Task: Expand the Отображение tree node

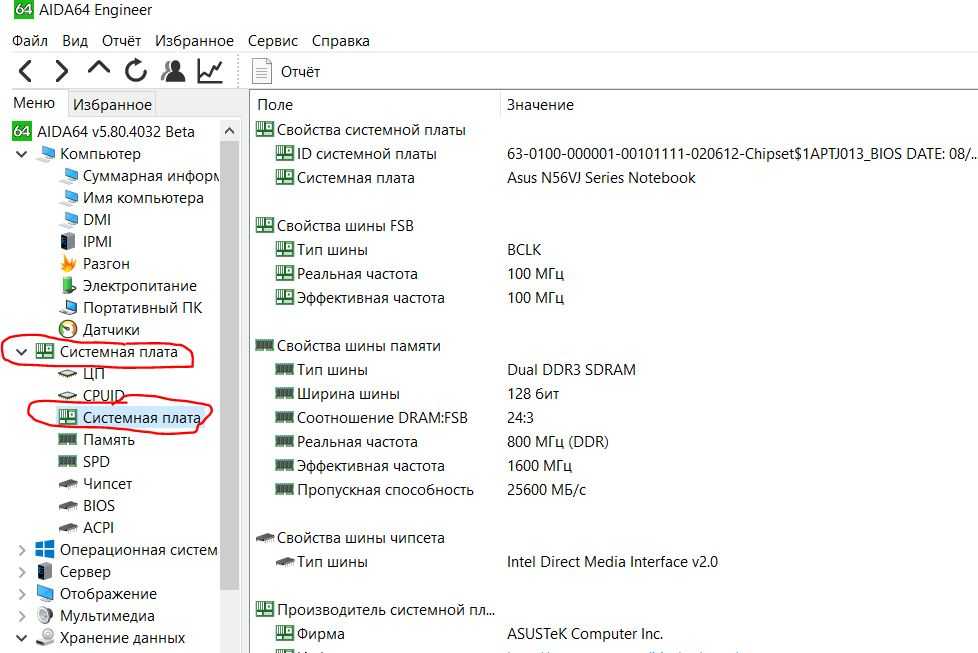Action: click(21, 594)
